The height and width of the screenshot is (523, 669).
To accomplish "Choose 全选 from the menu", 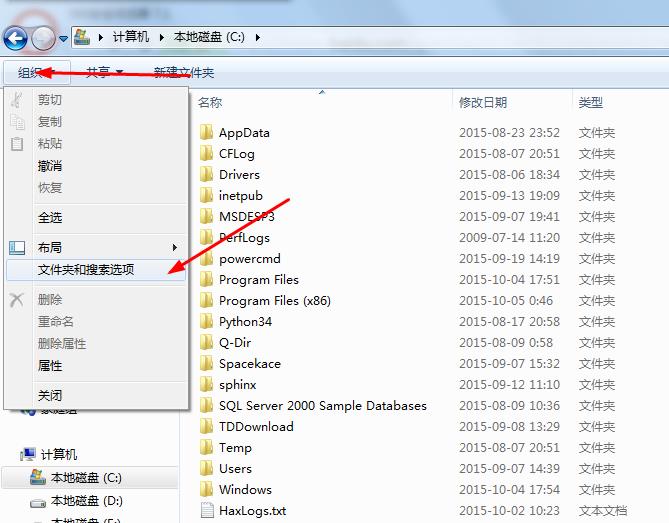I will pos(50,218).
